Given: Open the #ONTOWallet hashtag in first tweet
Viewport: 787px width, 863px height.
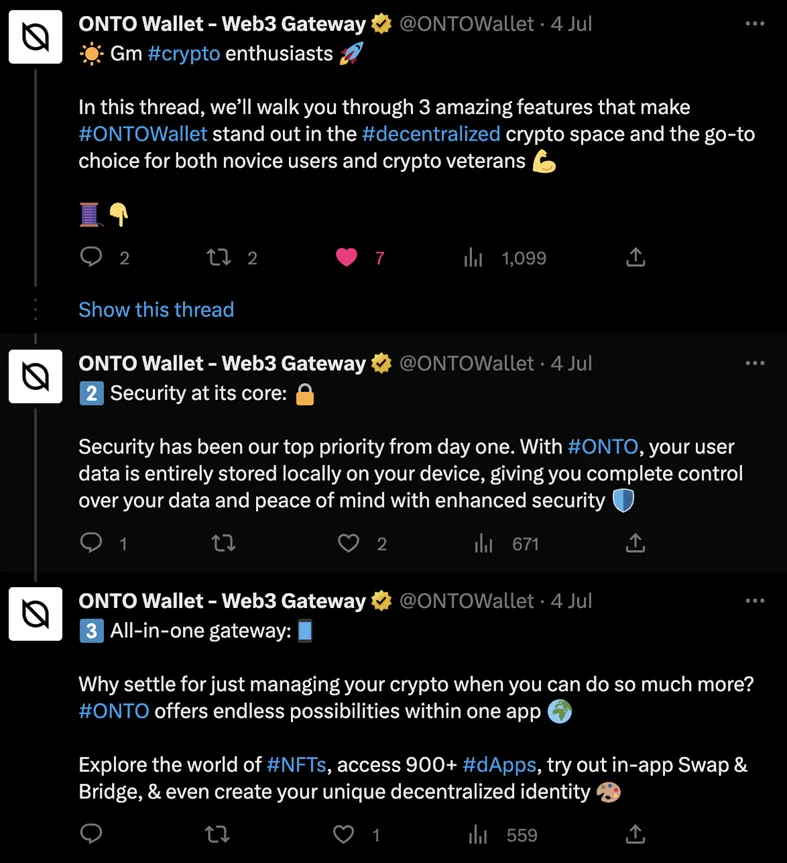Looking at the screenshot, I should pyautogui.click(x=143, y=134).
